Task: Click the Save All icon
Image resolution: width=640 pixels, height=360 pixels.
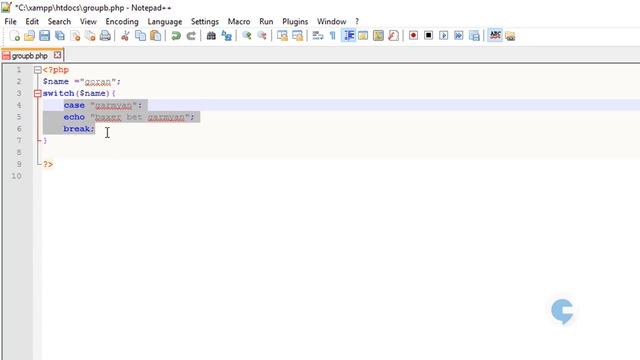Action: pyautogui.click(x=60, y=36)
